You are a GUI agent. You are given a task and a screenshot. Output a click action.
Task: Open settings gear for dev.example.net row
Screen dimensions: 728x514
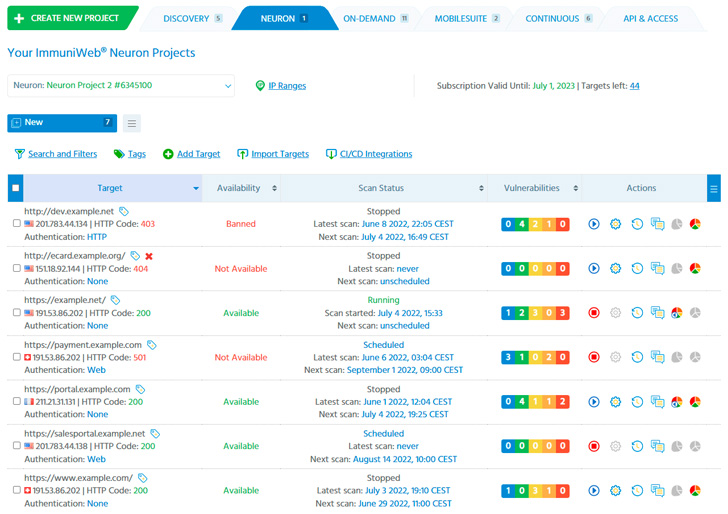pos(615,224)
